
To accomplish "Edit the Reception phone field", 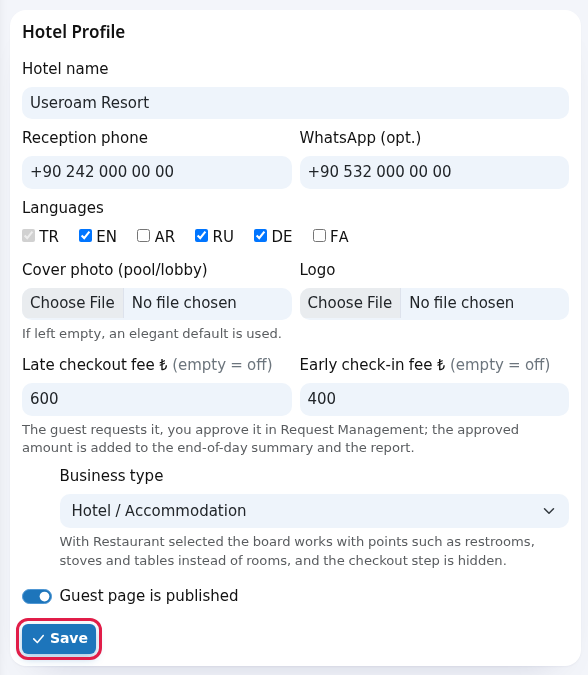I will (157, 172).
